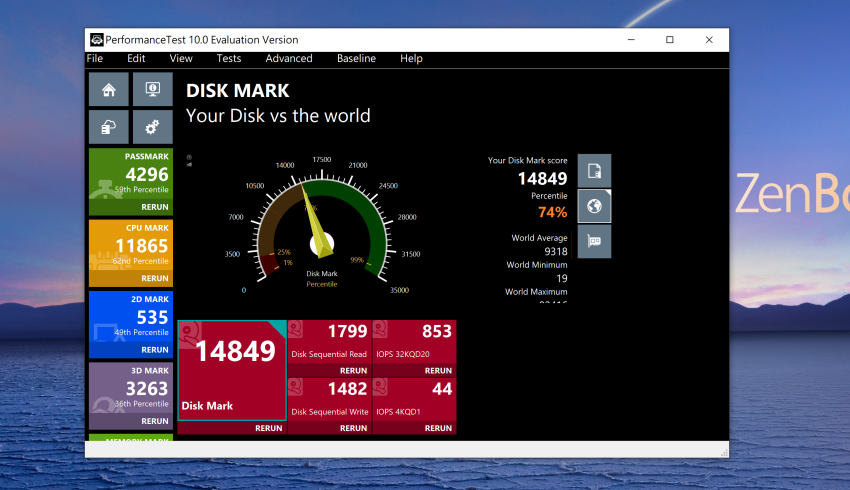Click the DISK MARK heading
Image resolution: width=850 pixels, height=490 pixels.
pos(237,91)
